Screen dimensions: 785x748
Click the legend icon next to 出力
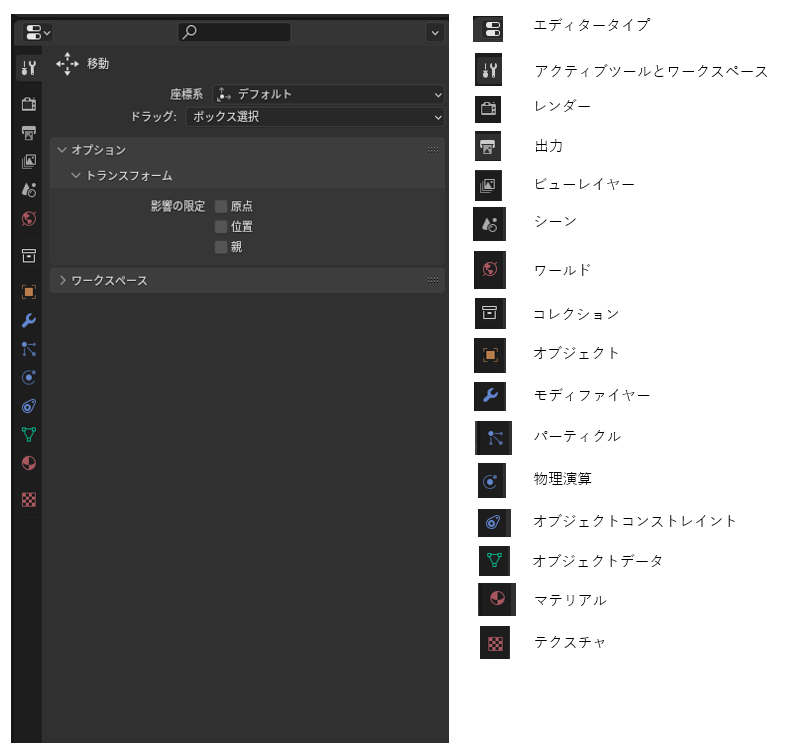[x=488, y=146]
